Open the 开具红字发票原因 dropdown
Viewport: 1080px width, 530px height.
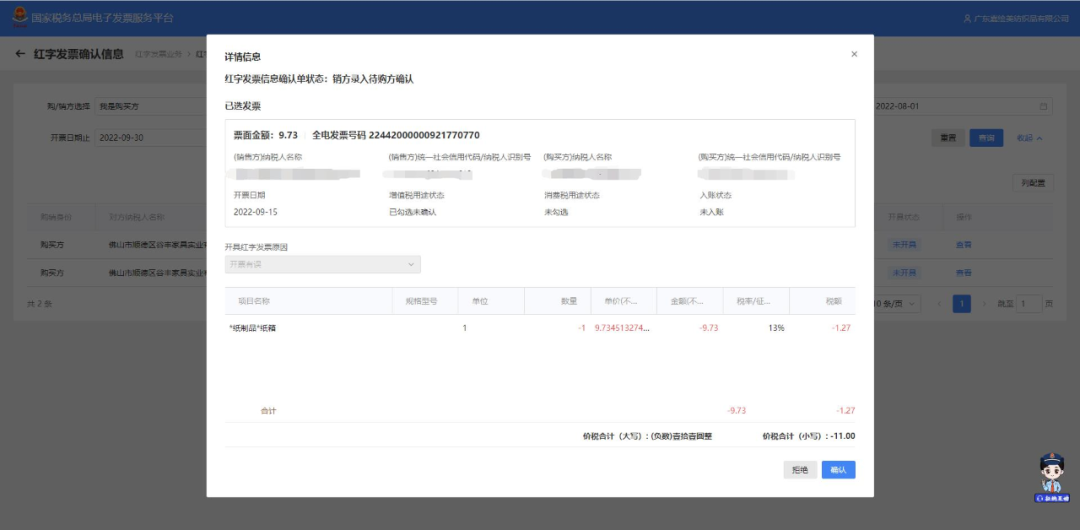pos(322,264)
